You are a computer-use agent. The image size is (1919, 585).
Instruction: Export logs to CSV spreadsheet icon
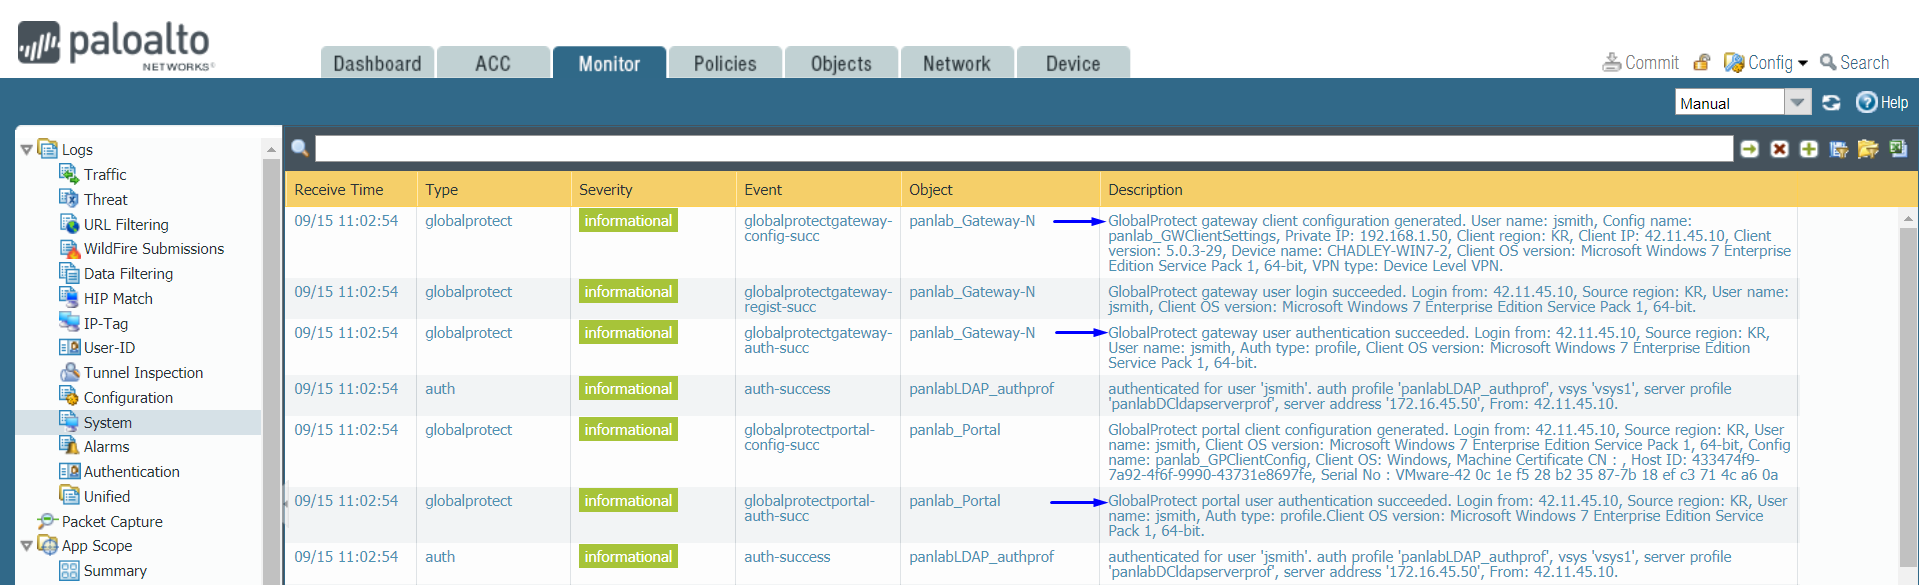click(1898, 149)
